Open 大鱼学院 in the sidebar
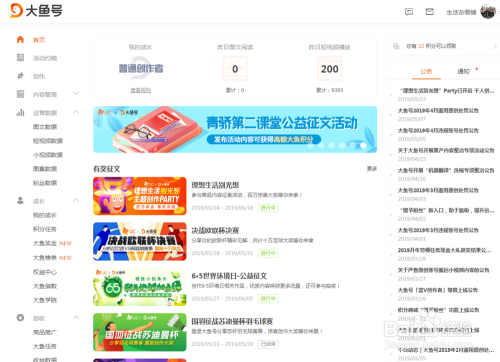 pos(45,300)
